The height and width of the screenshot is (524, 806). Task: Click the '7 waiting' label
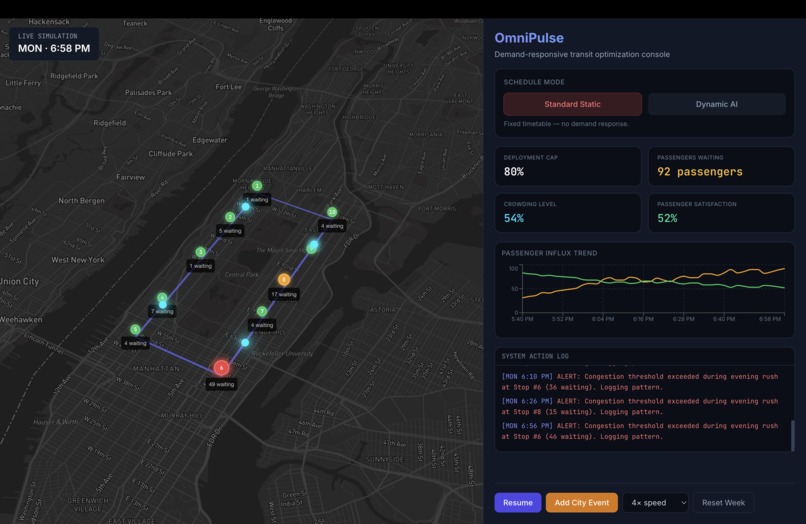162,312
